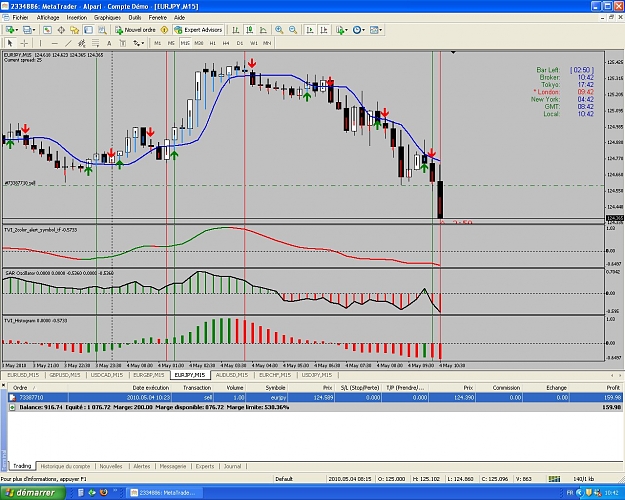Image resolution: width=625 pixels, height=500 pixels.
Task: Open the Arrows objects dropdown
Action: point(139,43)
